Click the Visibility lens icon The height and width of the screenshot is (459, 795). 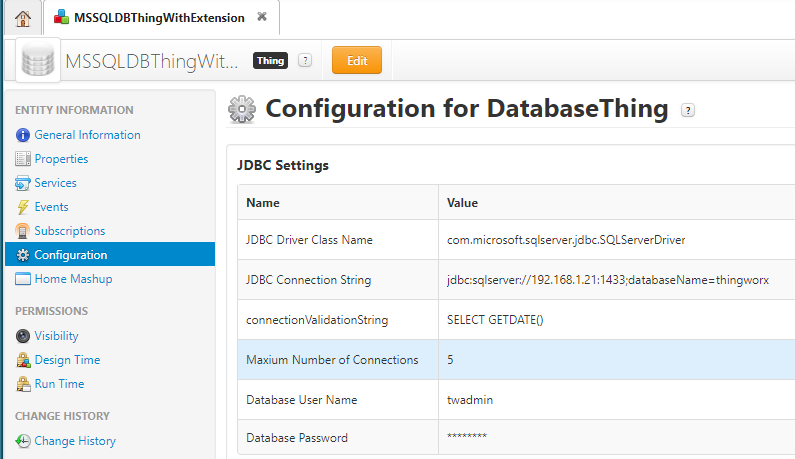tap(23, 336)
